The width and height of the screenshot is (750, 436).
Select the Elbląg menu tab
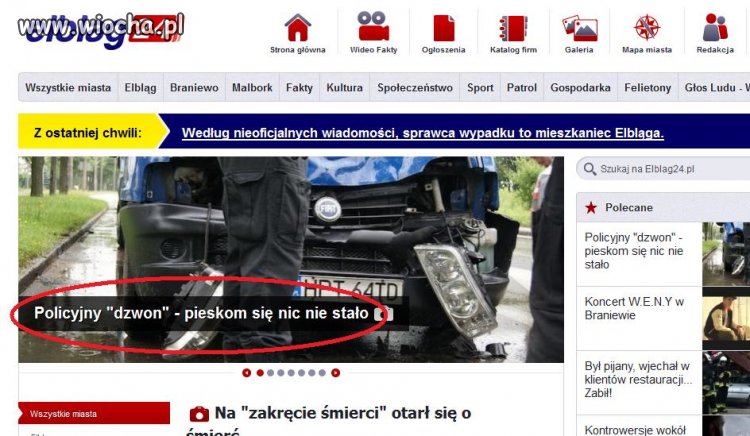click(x=140, y=87)
